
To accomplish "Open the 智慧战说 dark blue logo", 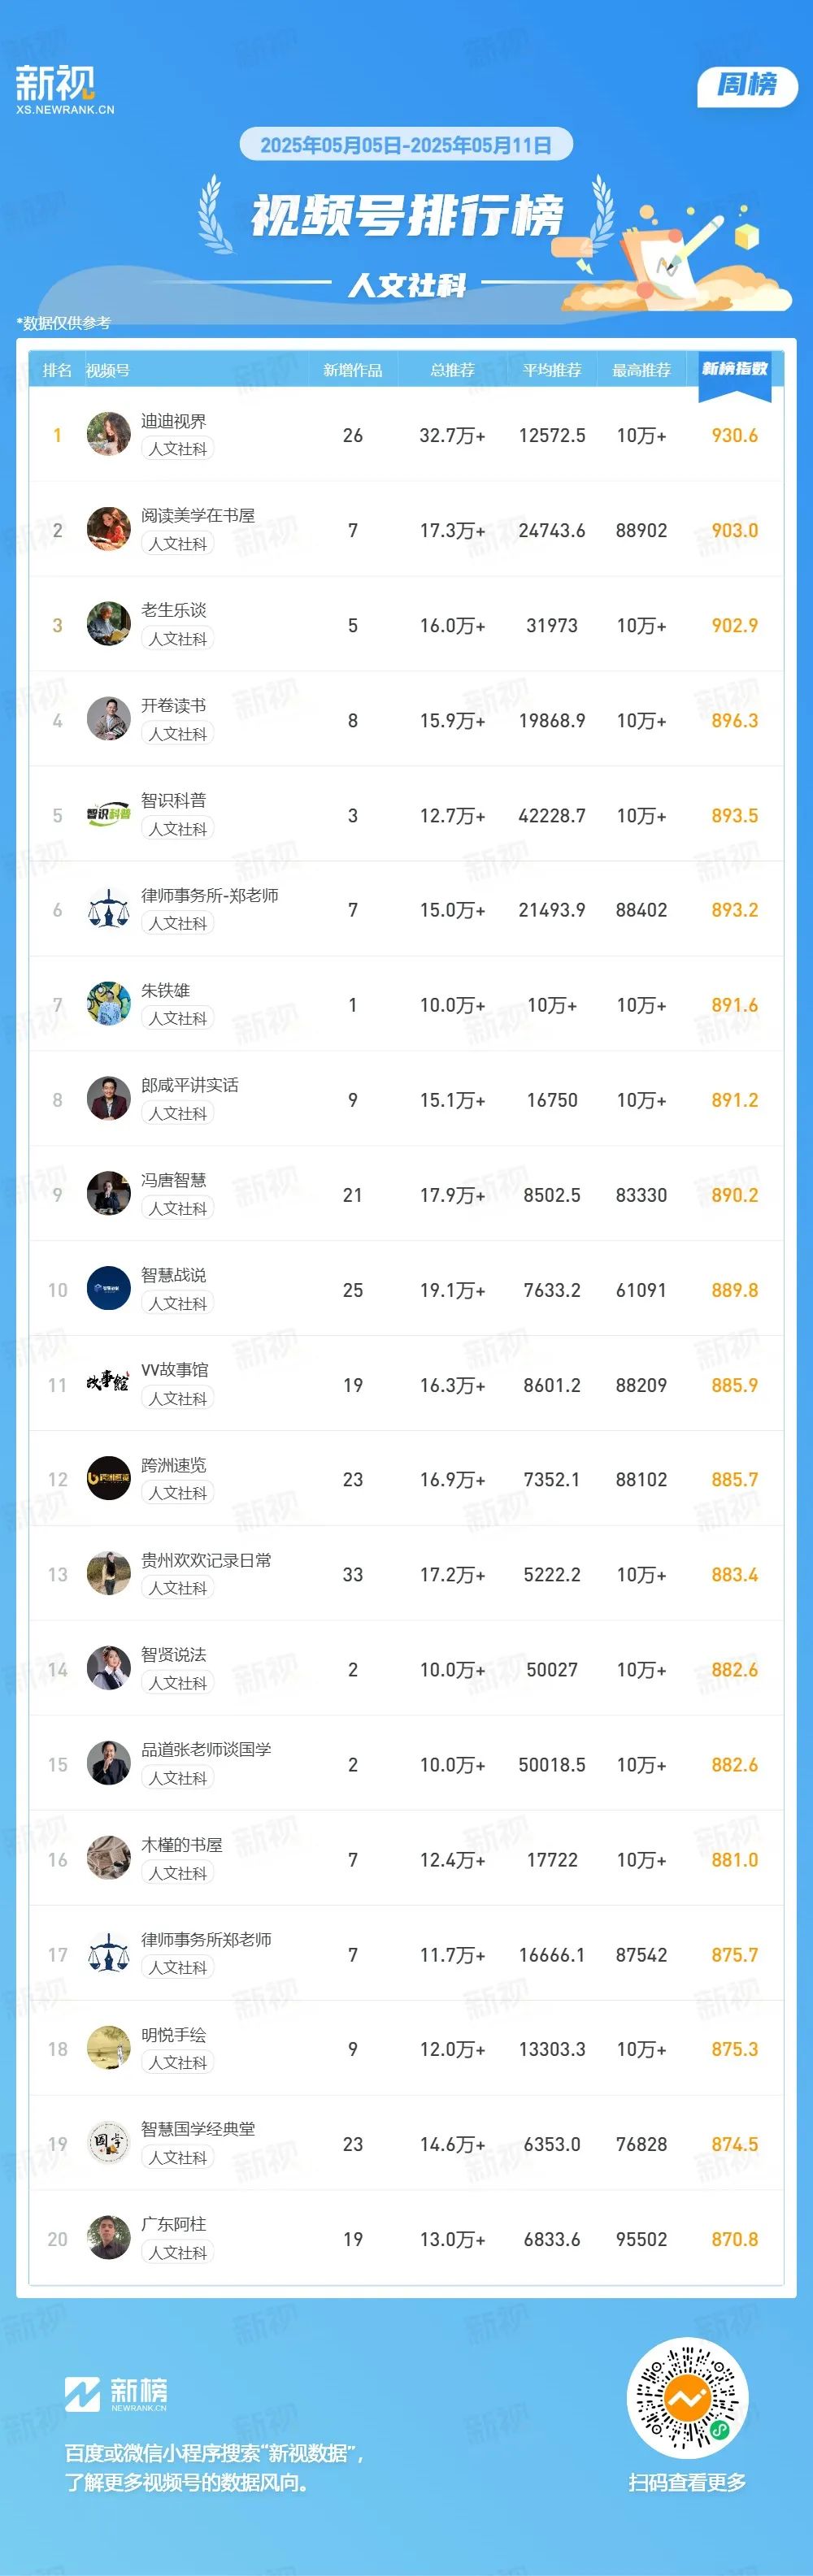I will click(x=108, y=1289).
